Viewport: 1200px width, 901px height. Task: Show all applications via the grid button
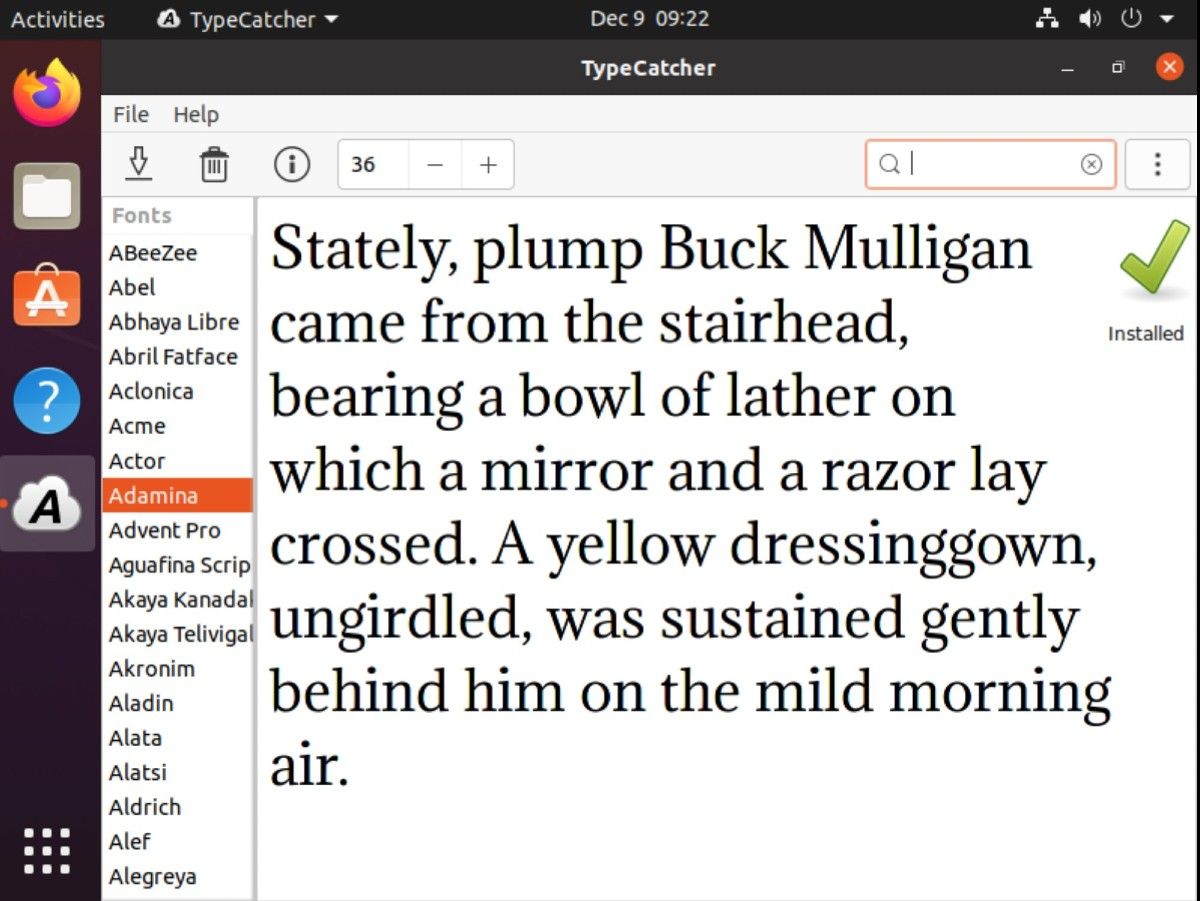(47, 849)
